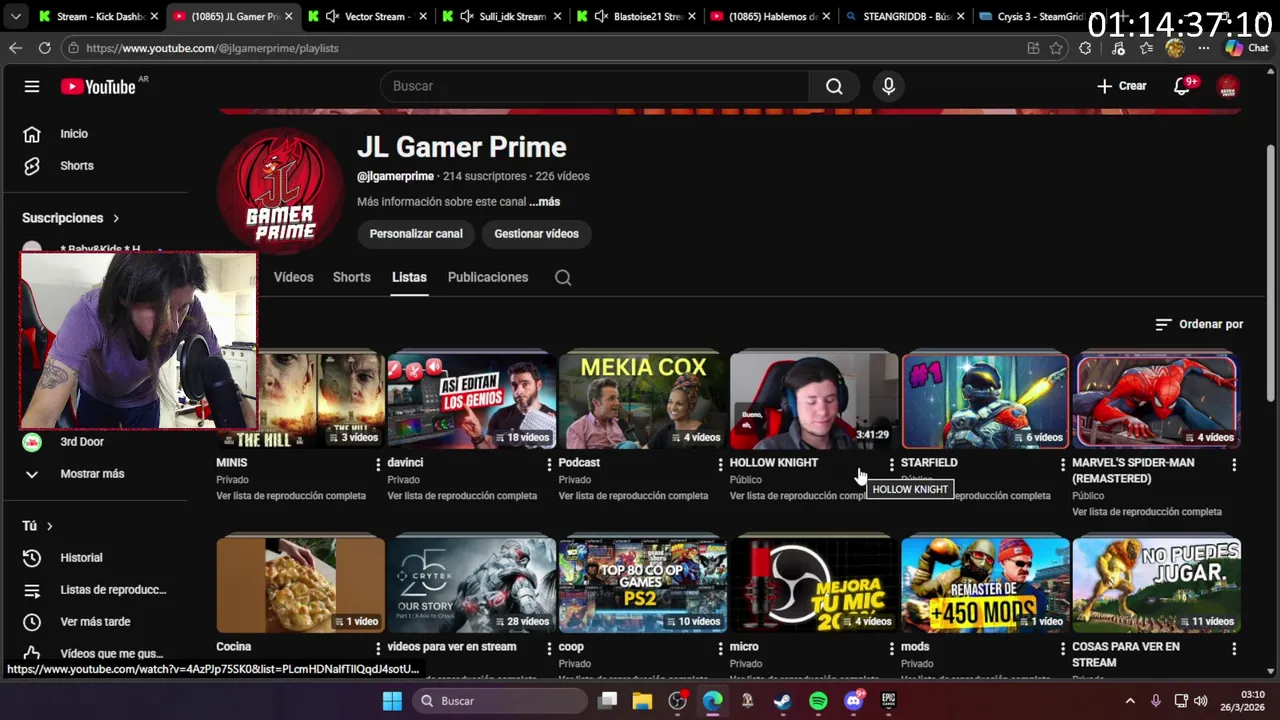Image resolution: width=1280 pixels, height=720 pixels.
Task: Expand the Tú section
Action: pos(37,526)
